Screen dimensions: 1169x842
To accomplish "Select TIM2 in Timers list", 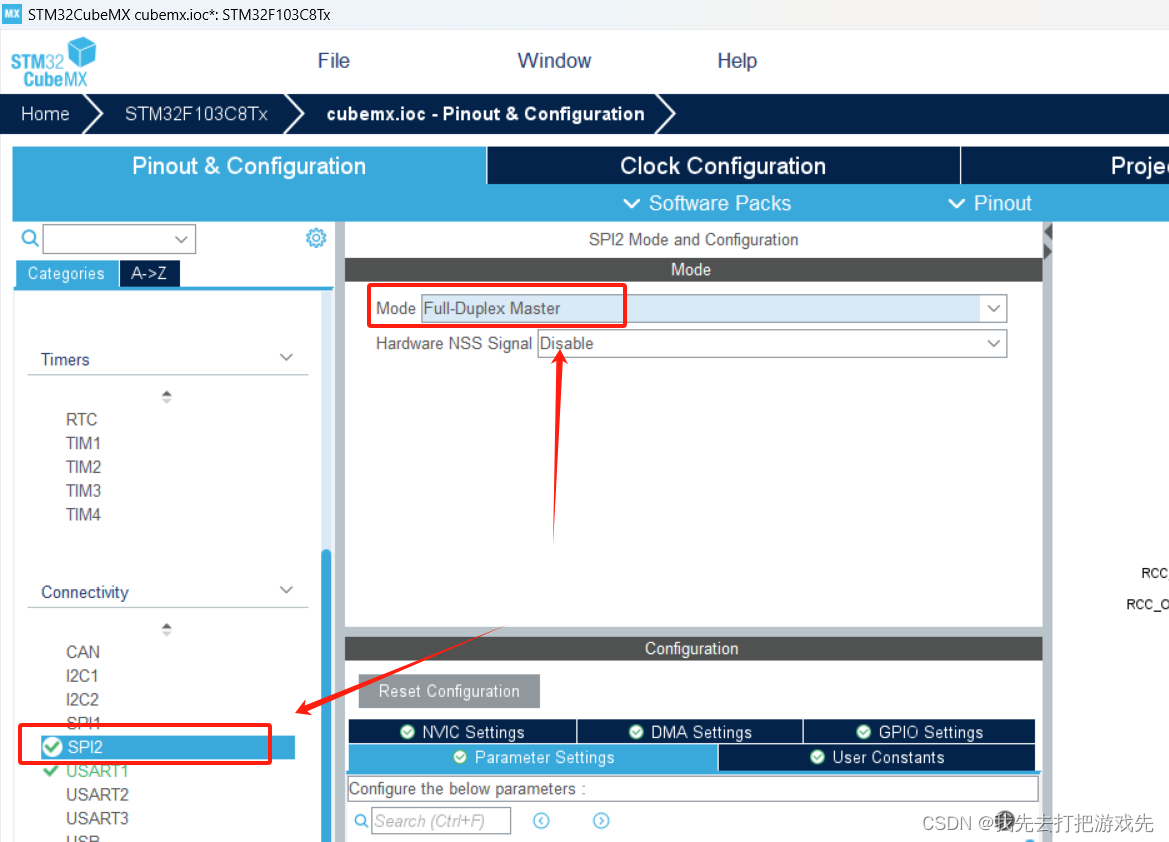I will point(83,467).
